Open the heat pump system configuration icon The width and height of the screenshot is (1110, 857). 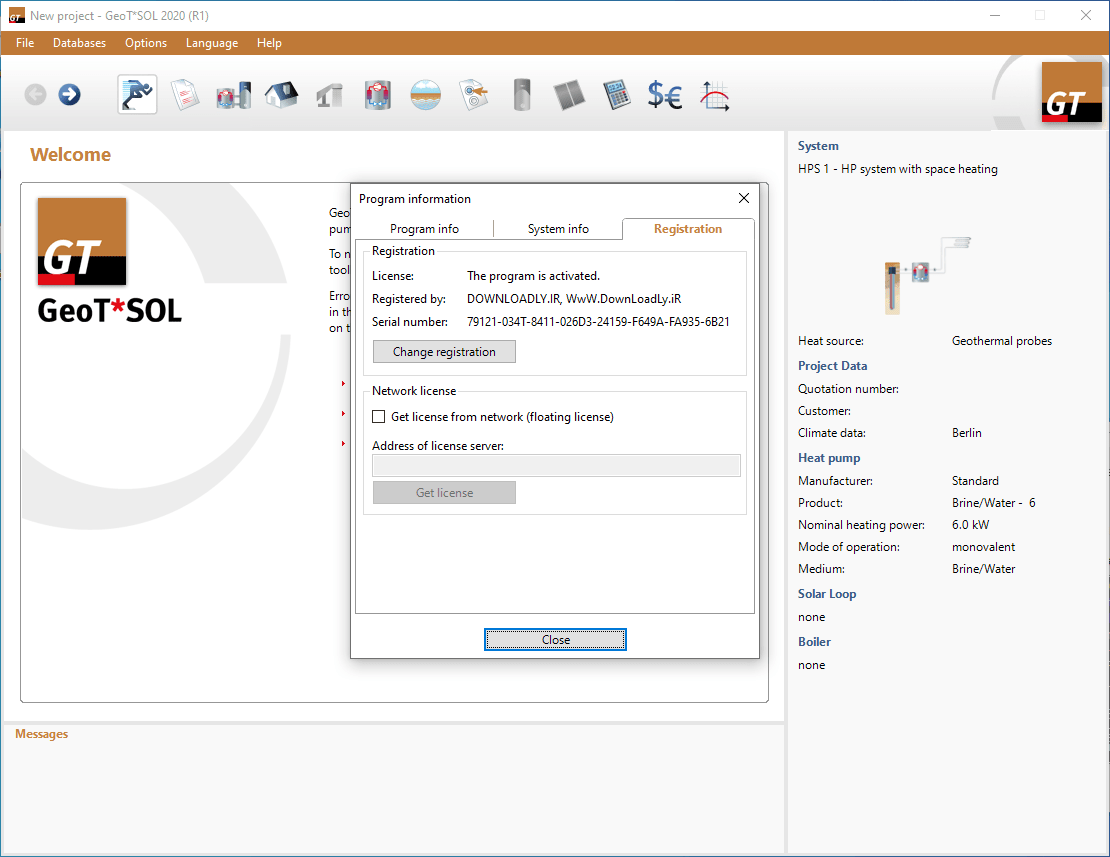pyautogui.click(x=233, y=94)
